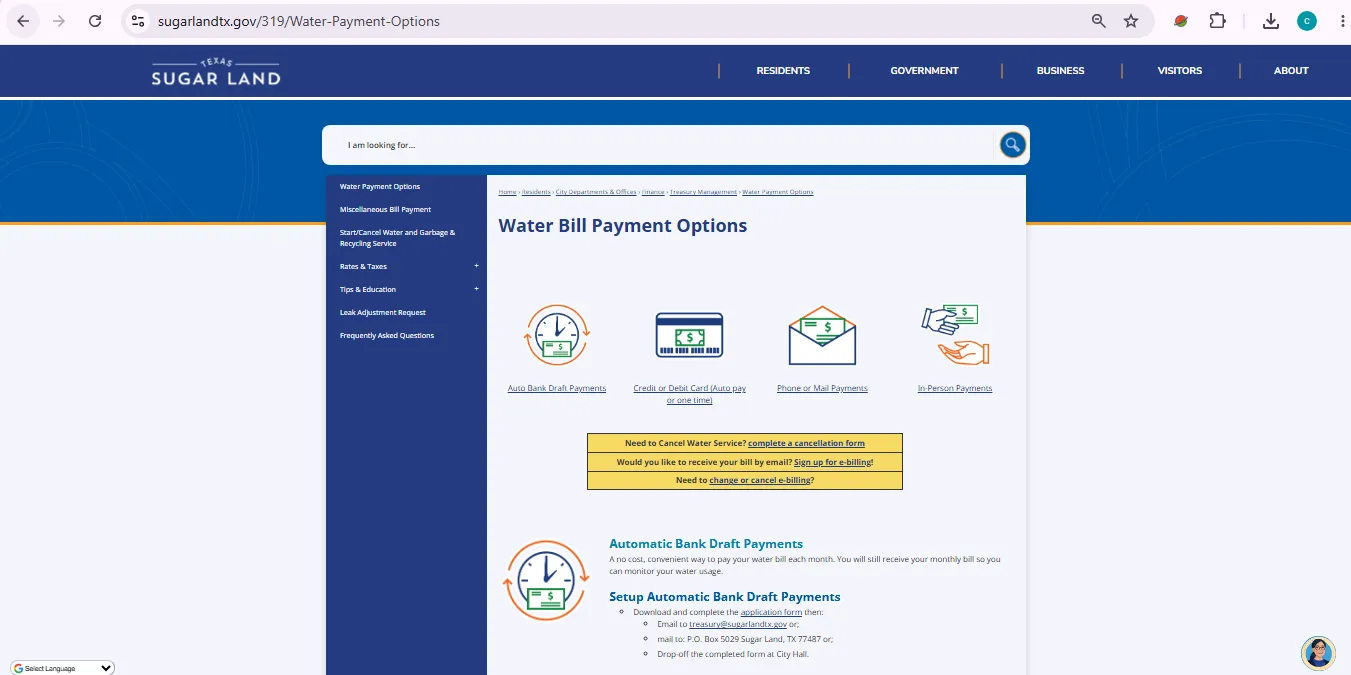The width and height of the screenshot is (1351, 675).
Task: Open the chat assistant avatar
Action: [1318, 653]
